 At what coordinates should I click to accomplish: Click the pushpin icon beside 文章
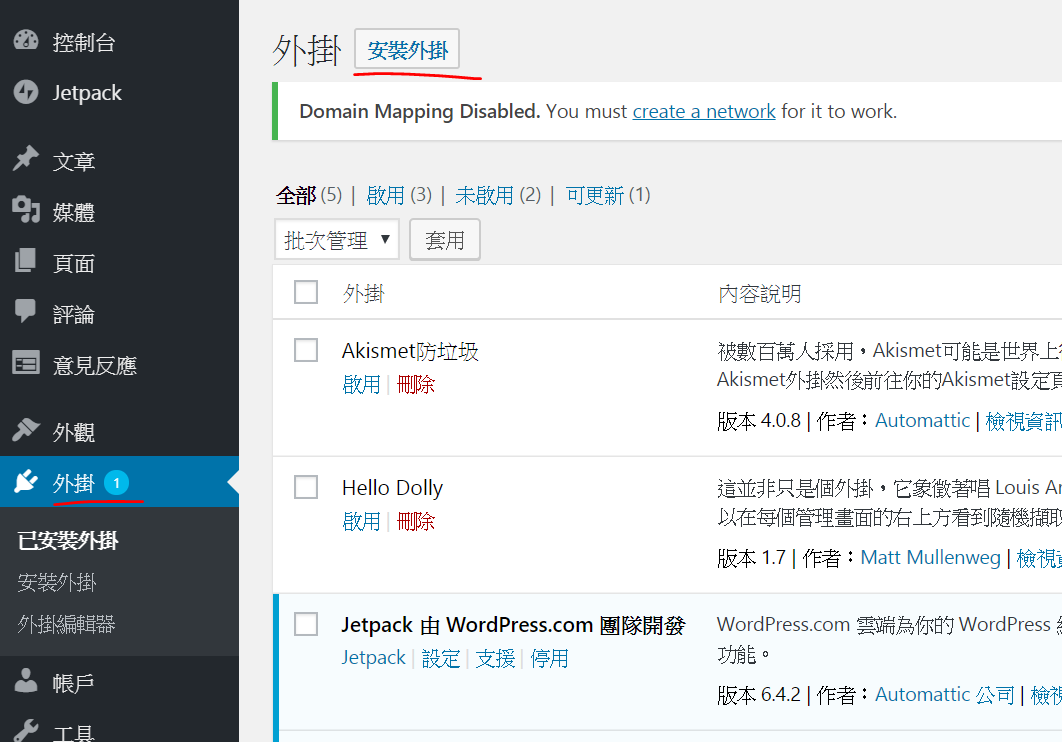tap(26, 160)
